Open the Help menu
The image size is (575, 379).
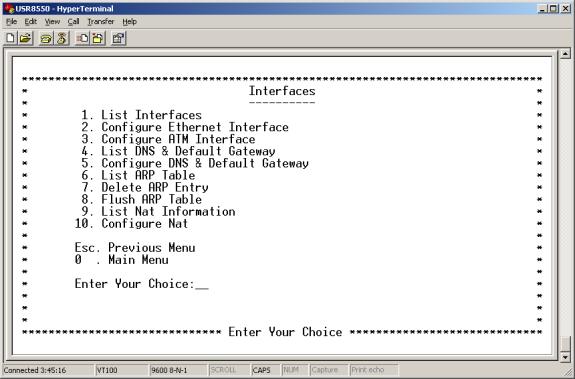click(x=129, y=22)
